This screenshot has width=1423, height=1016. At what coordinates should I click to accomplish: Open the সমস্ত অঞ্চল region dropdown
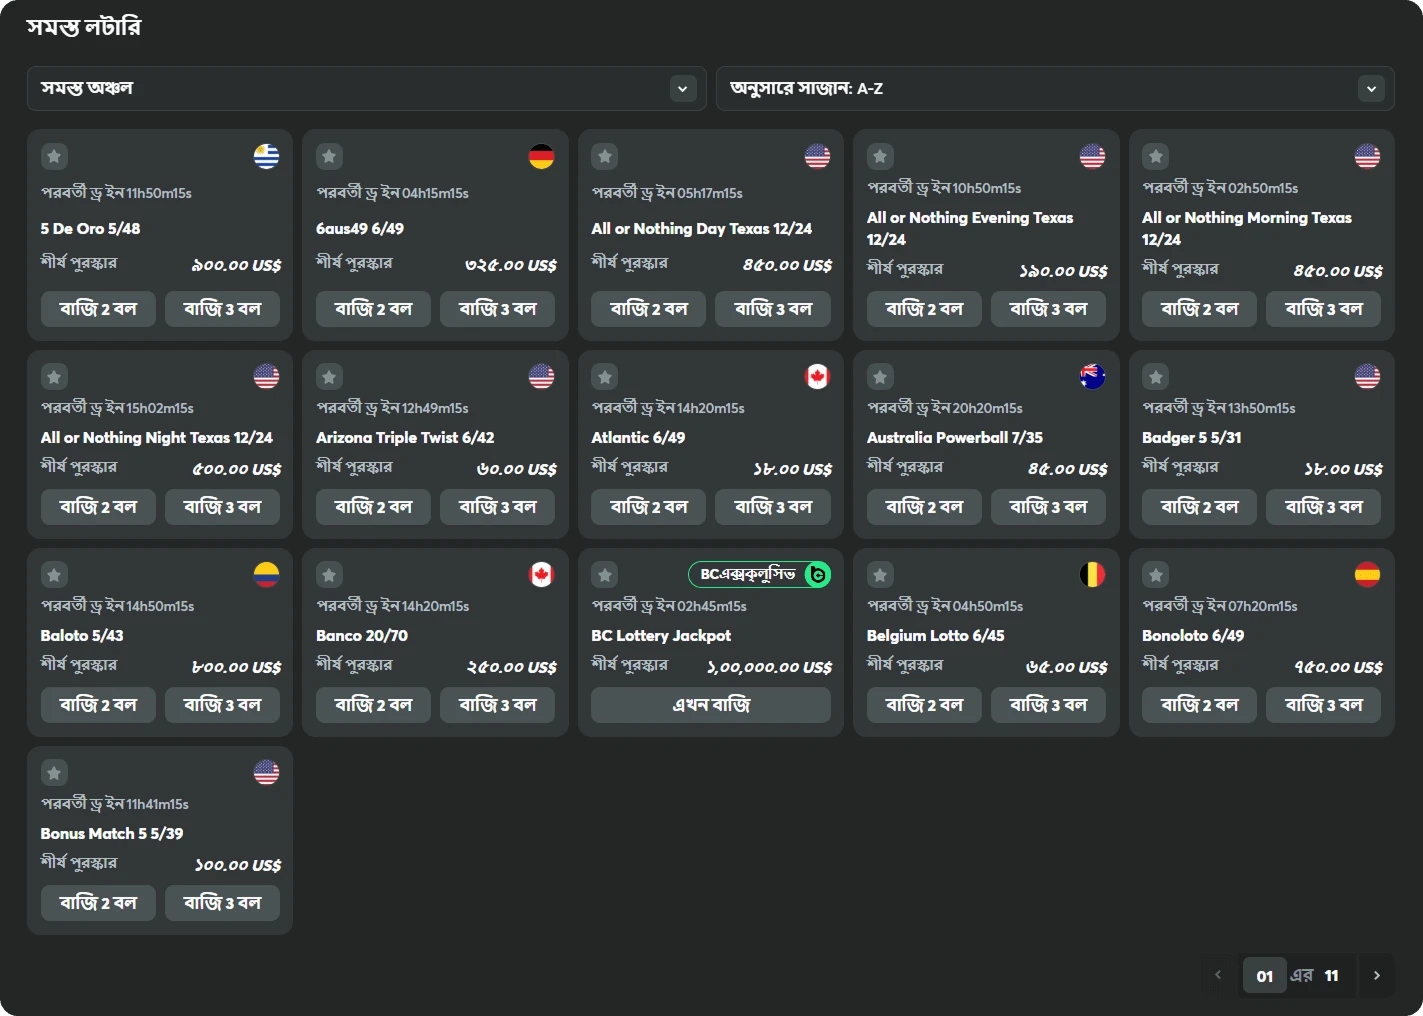(x=366, y=89)
